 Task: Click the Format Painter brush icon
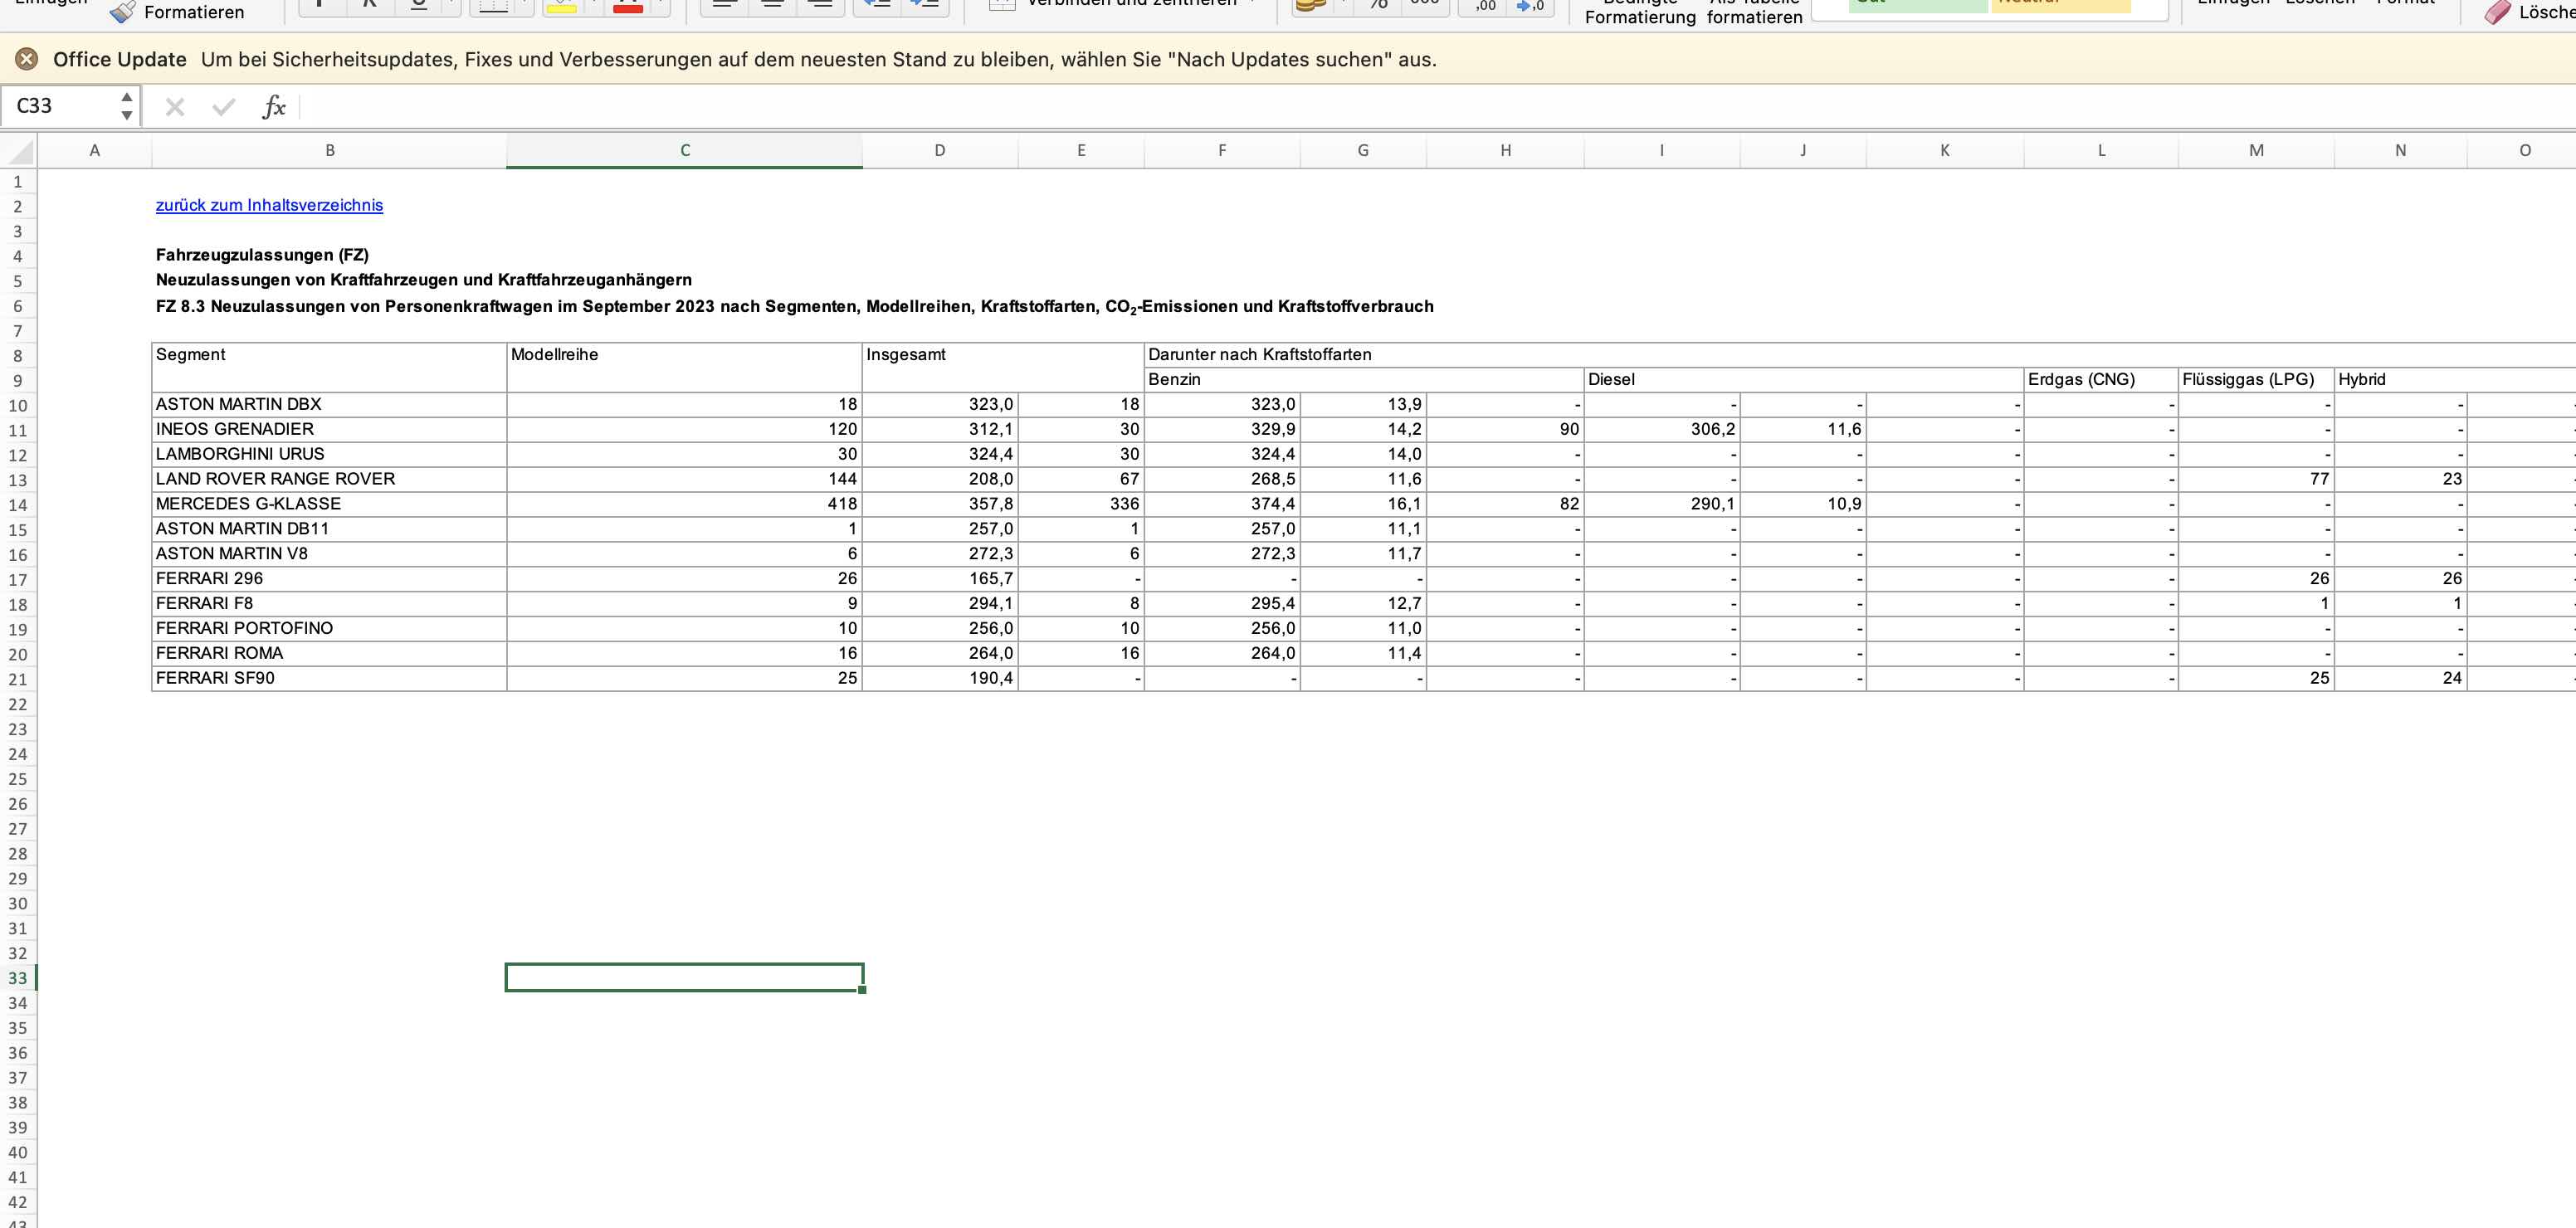click(122, 12)
